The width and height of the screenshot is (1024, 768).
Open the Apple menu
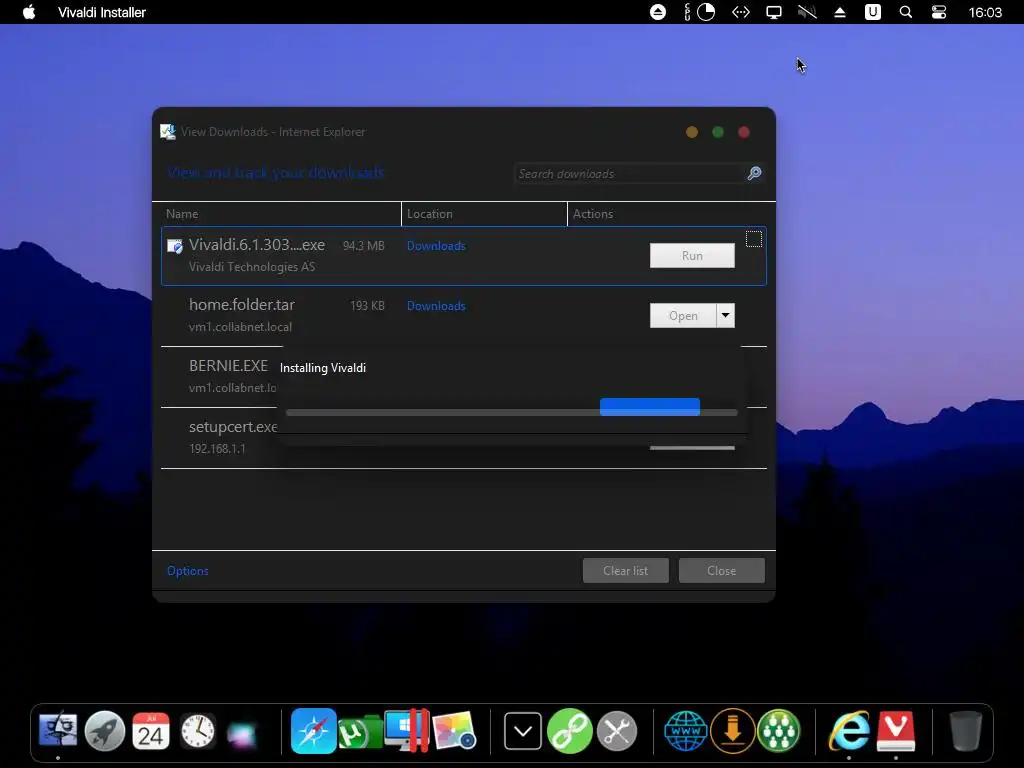click(29, 12)
